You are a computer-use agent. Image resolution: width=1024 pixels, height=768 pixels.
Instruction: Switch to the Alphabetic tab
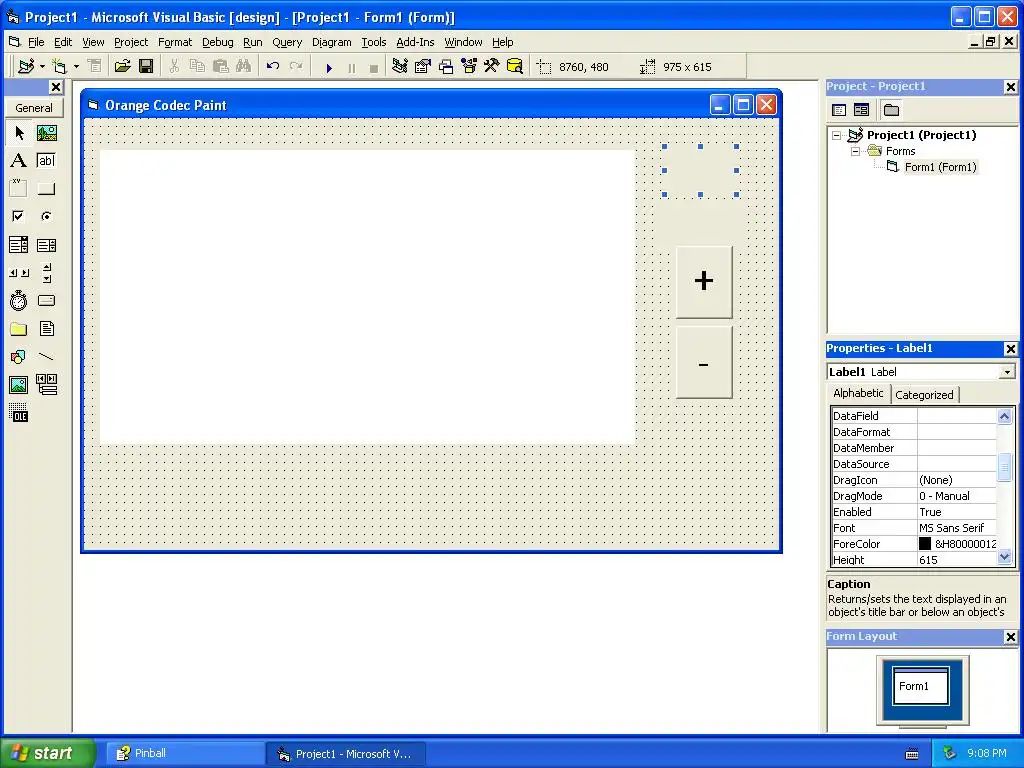tap(858, 393)
